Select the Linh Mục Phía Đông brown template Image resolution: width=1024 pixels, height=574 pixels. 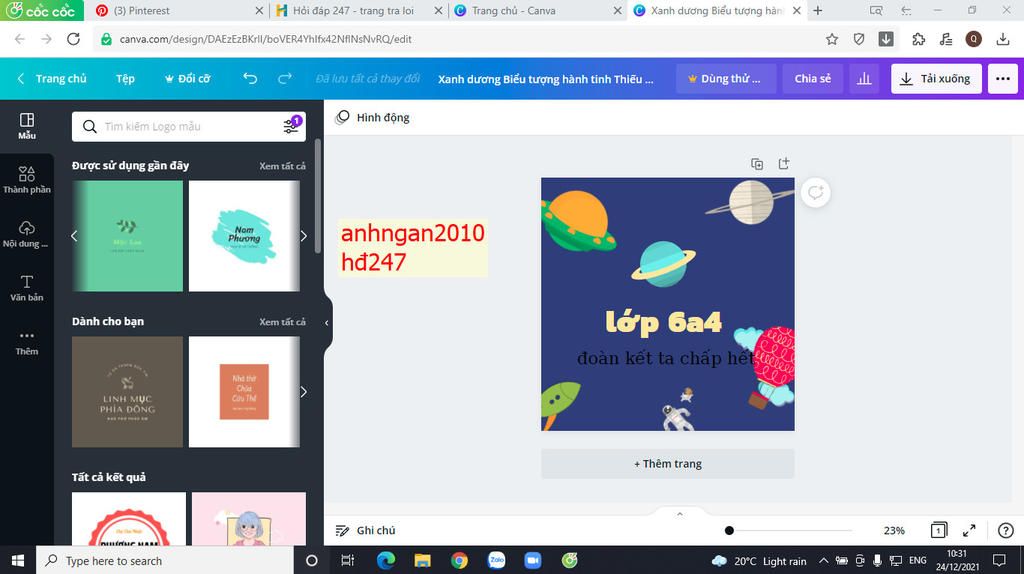point(127,392)
